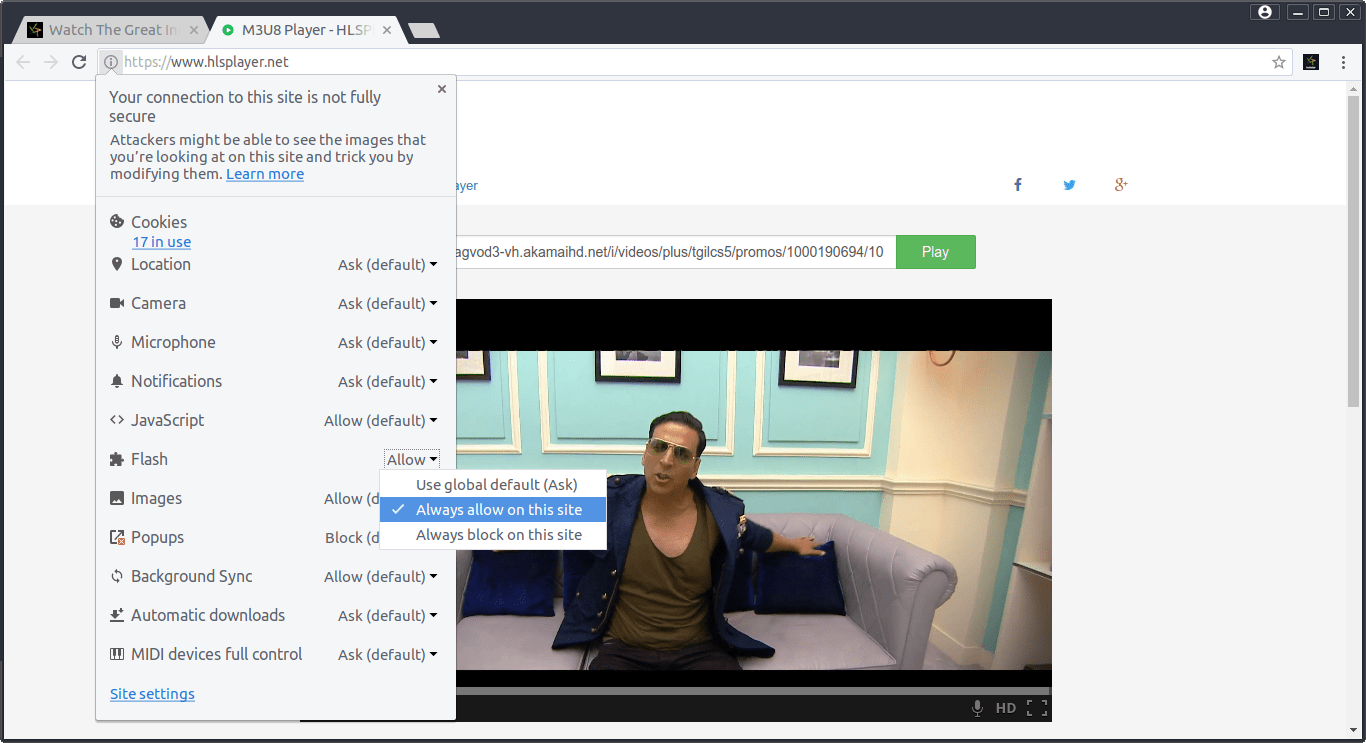
Task: Click the MIDI devices keyboard icon
Action: point(117,654)
